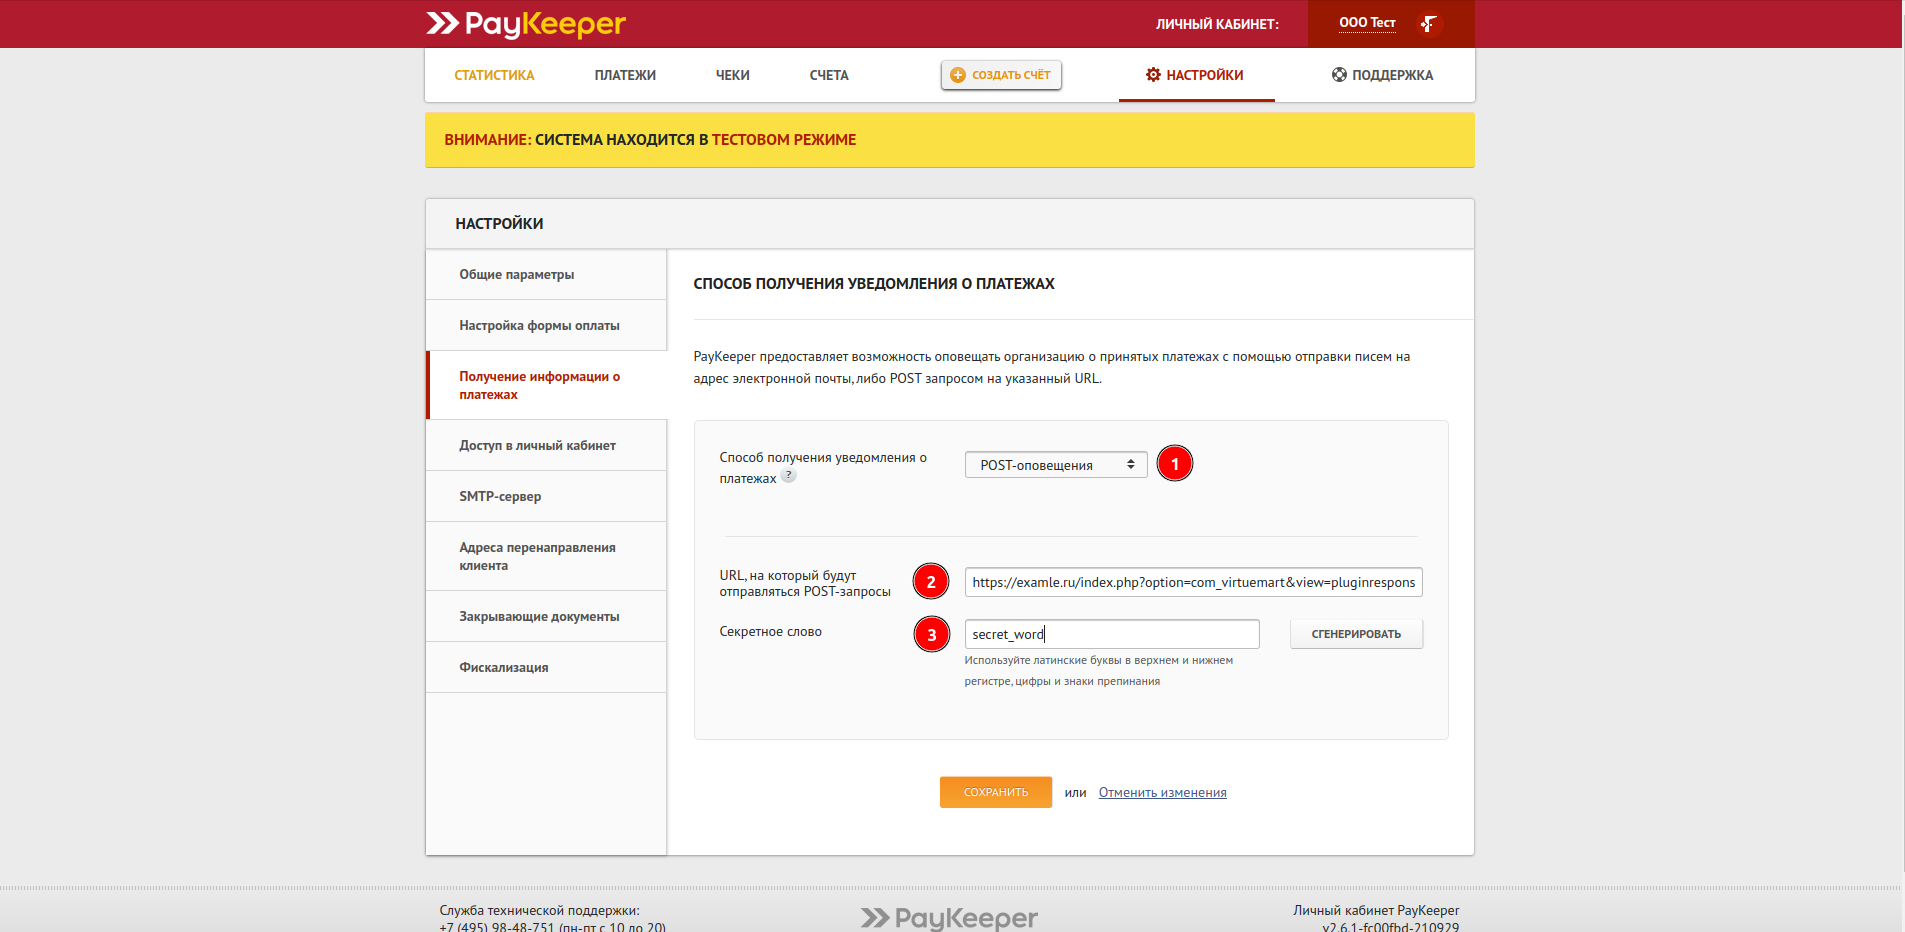1905x932 pixels.
Task: Select Фискализация in settings sidebar
Action: click(504, 667)
